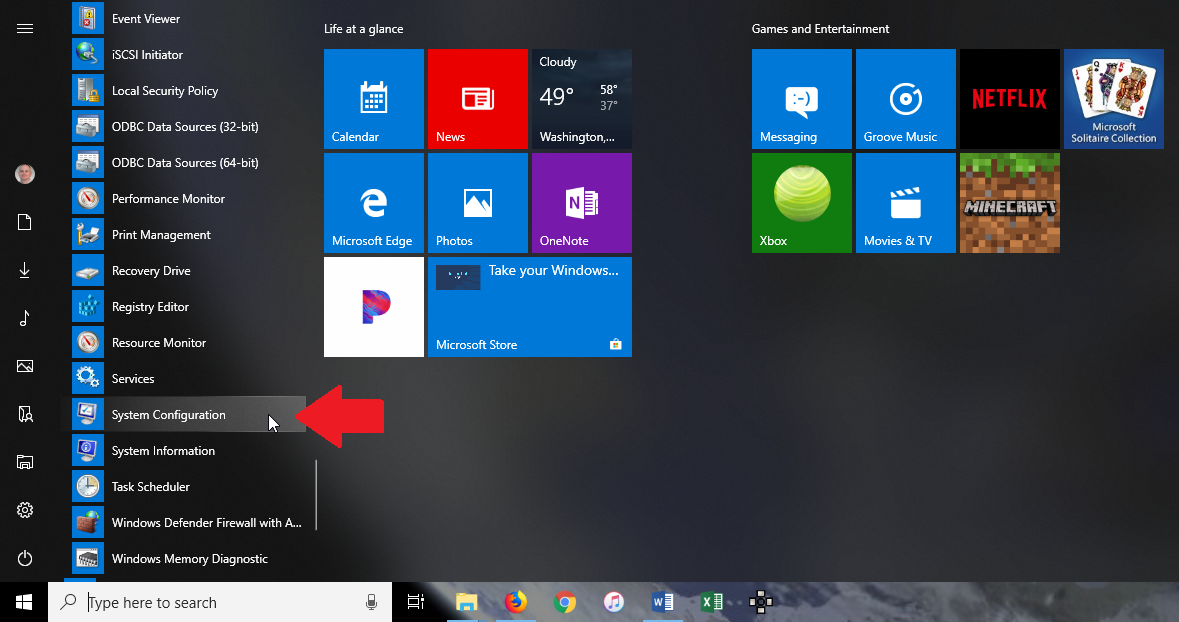Open the Photos tile
The image size is (1179, 622).
477,203
